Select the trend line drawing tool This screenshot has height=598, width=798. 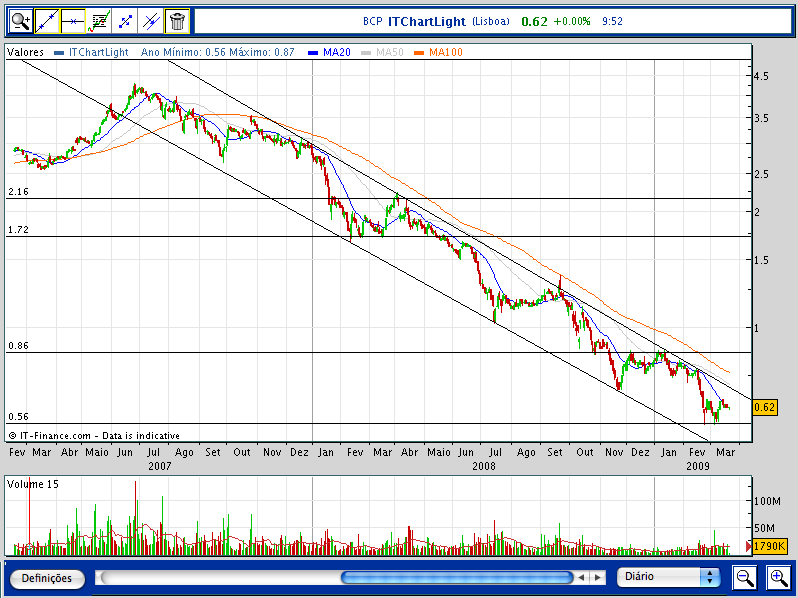pyautogui.click(x=47, y=21)
